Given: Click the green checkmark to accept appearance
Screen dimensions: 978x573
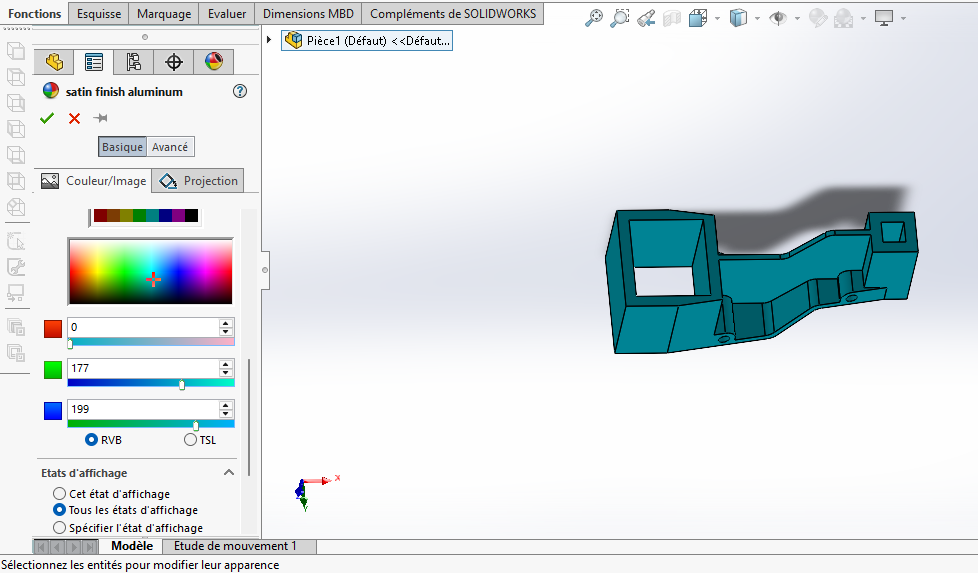Looking at the screenshot, I should (47, 119).
